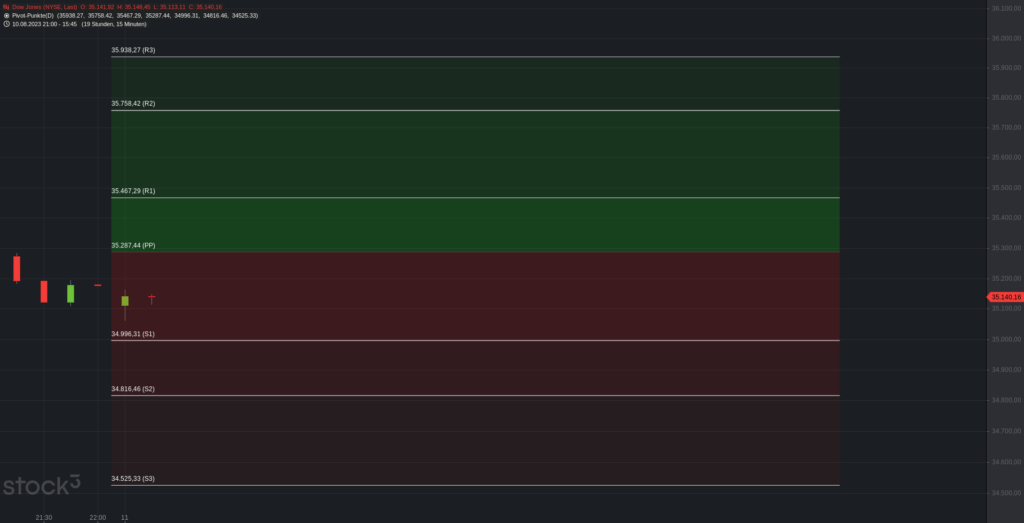Click the stock3 logo watermark
Image resolution: width=1024 pixels, height=523 pixels.
coord(42,485)
